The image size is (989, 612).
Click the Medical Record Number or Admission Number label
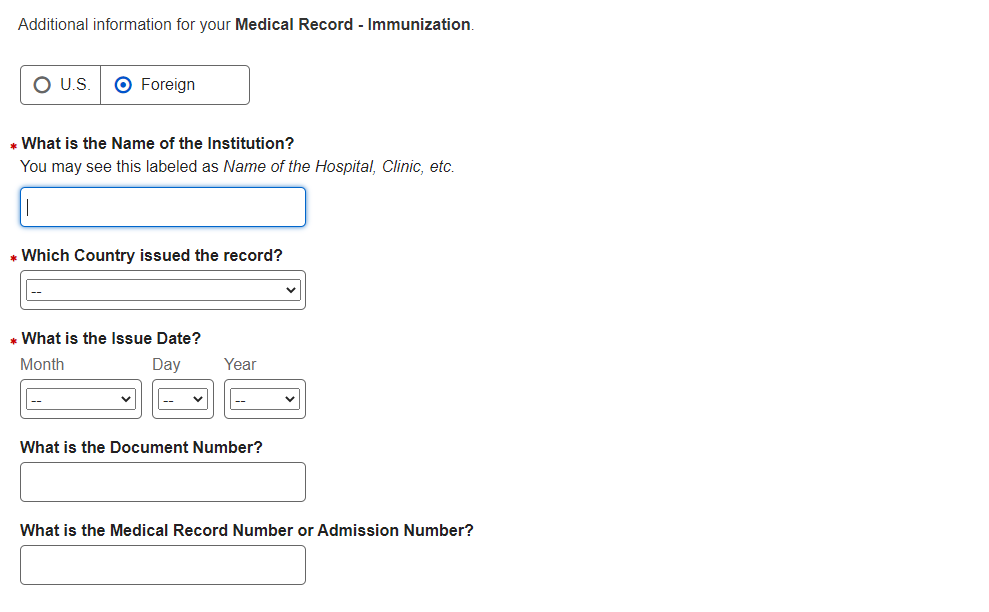(247, 530)
